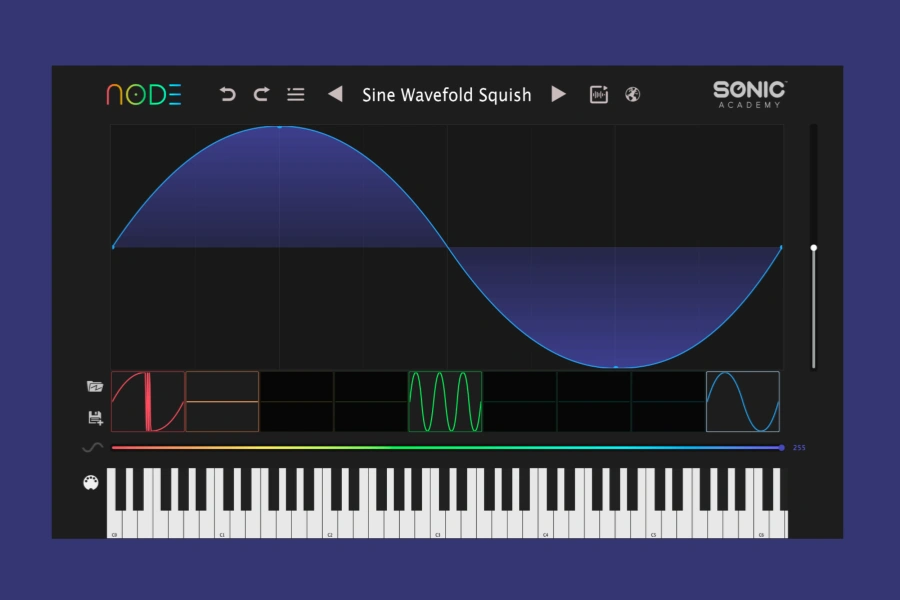Click the waveform trough node point

pyautogui.click(x=616, y=367)
